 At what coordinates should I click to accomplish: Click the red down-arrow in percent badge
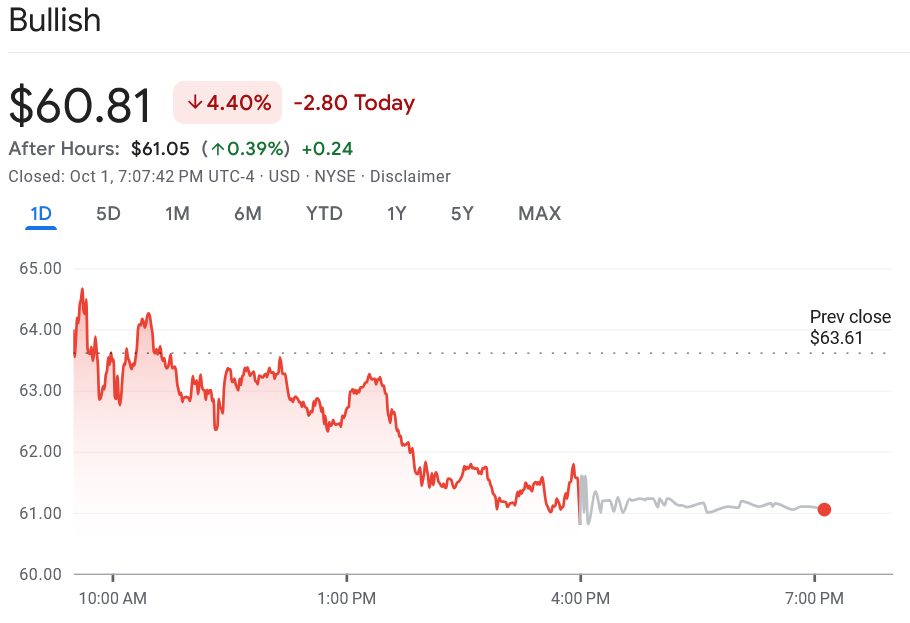pos(195,102)
